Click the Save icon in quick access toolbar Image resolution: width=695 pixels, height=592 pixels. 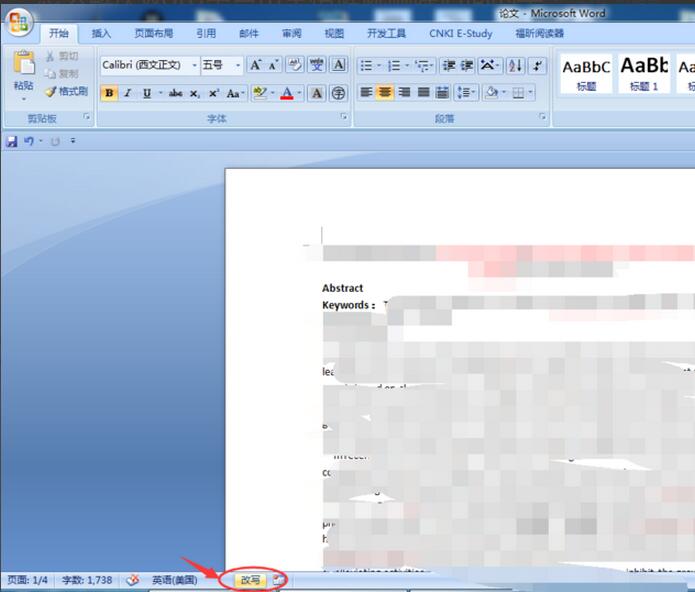[x=11, y=142]
